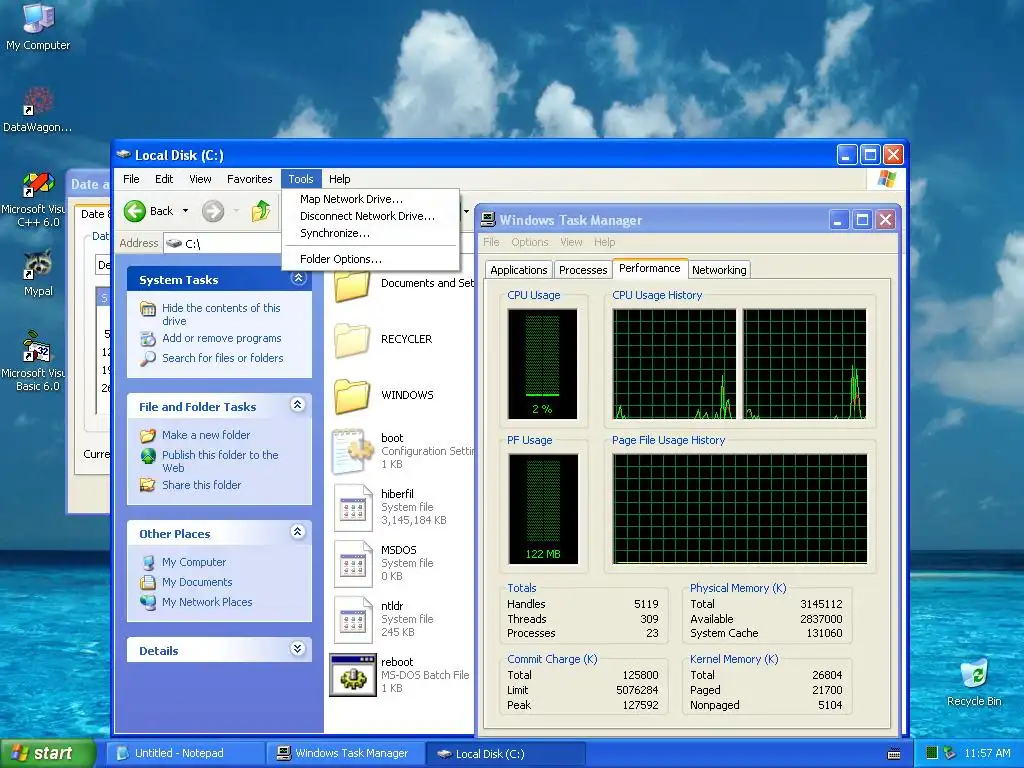The width and height of the screenshot is (1024, 768).
Task: Open the Help menu in Explorer
Action: 340,179
